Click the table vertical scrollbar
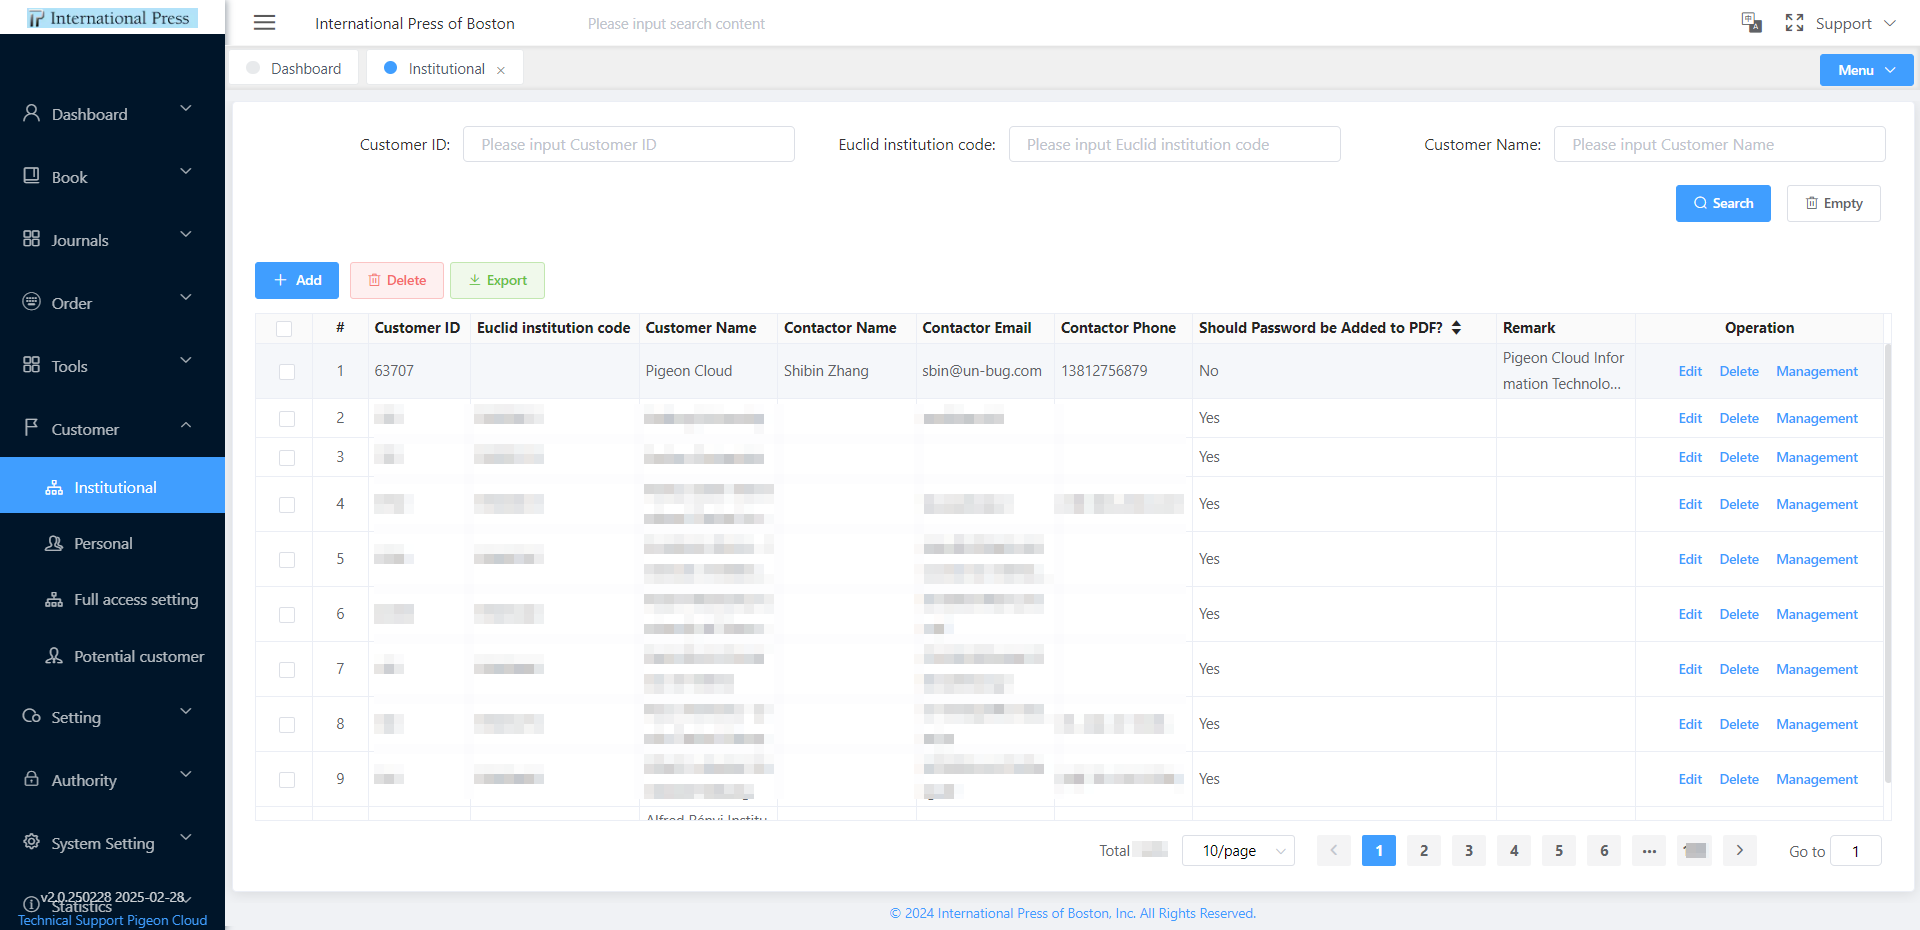1920x930 pixels. coord(1888,563)
